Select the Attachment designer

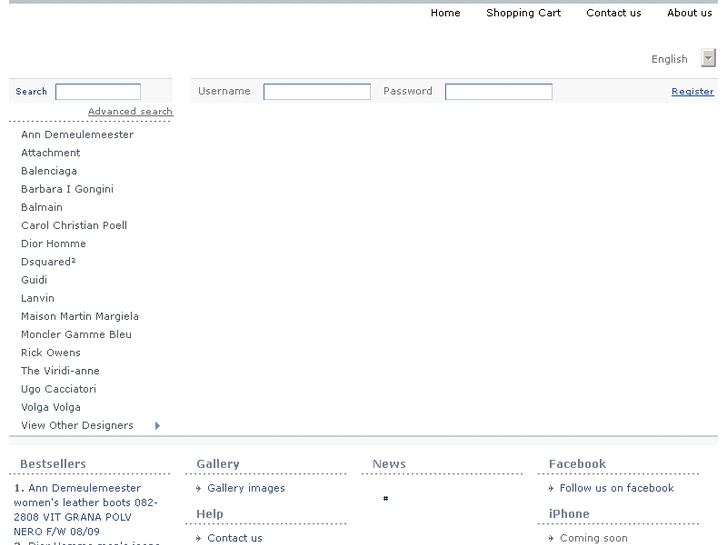coord(51,153)
